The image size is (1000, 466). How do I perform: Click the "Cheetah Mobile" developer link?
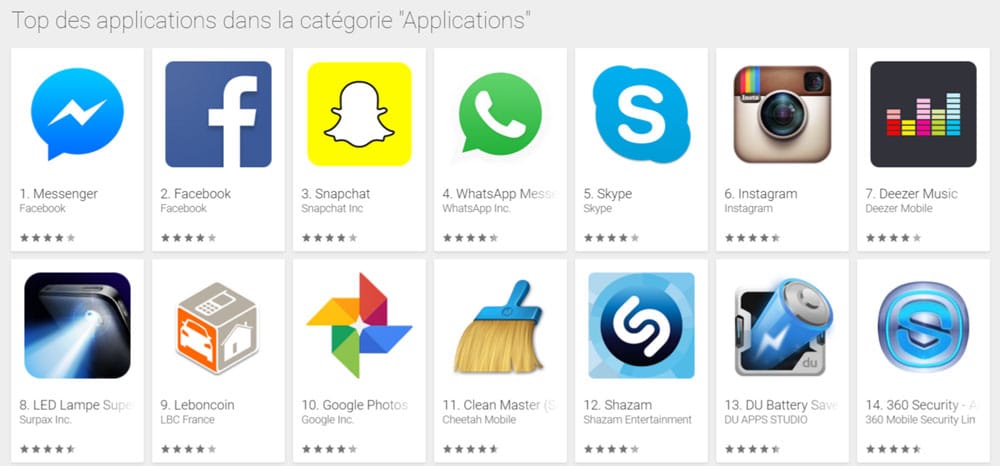(479, 420)
